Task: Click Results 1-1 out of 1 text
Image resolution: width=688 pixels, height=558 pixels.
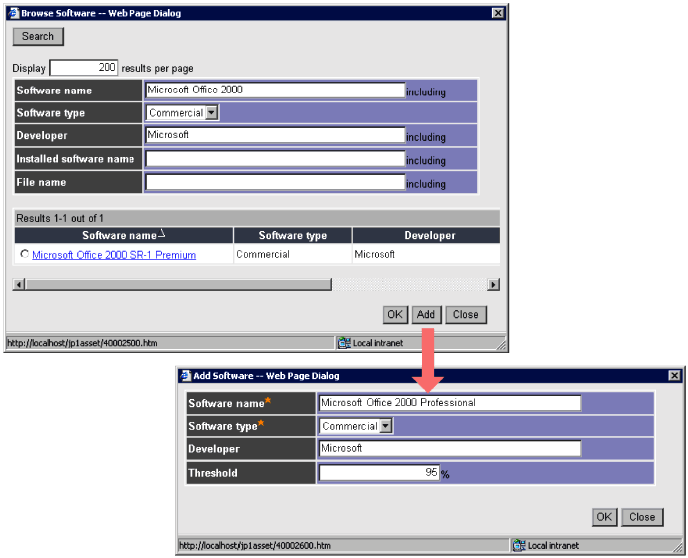Action: tap(60, 218)
